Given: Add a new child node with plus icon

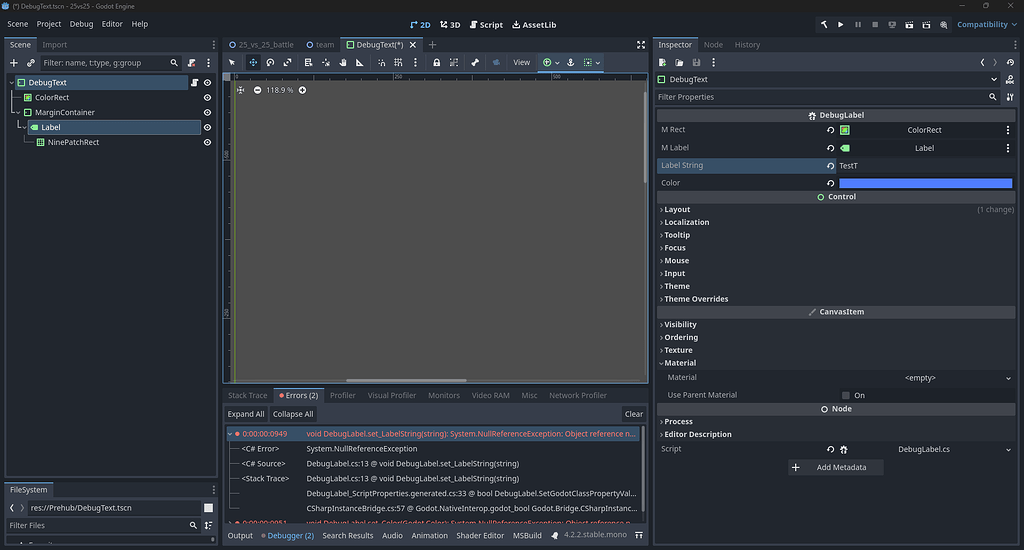Looking at the screenshot, I should (x=14, y=63).
